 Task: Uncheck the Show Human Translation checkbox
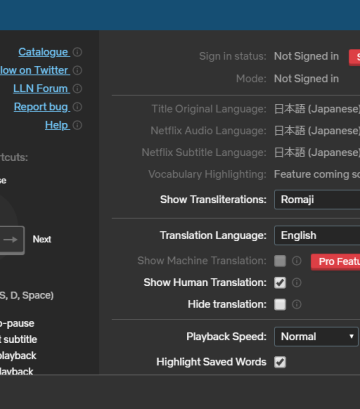point(280,283)
